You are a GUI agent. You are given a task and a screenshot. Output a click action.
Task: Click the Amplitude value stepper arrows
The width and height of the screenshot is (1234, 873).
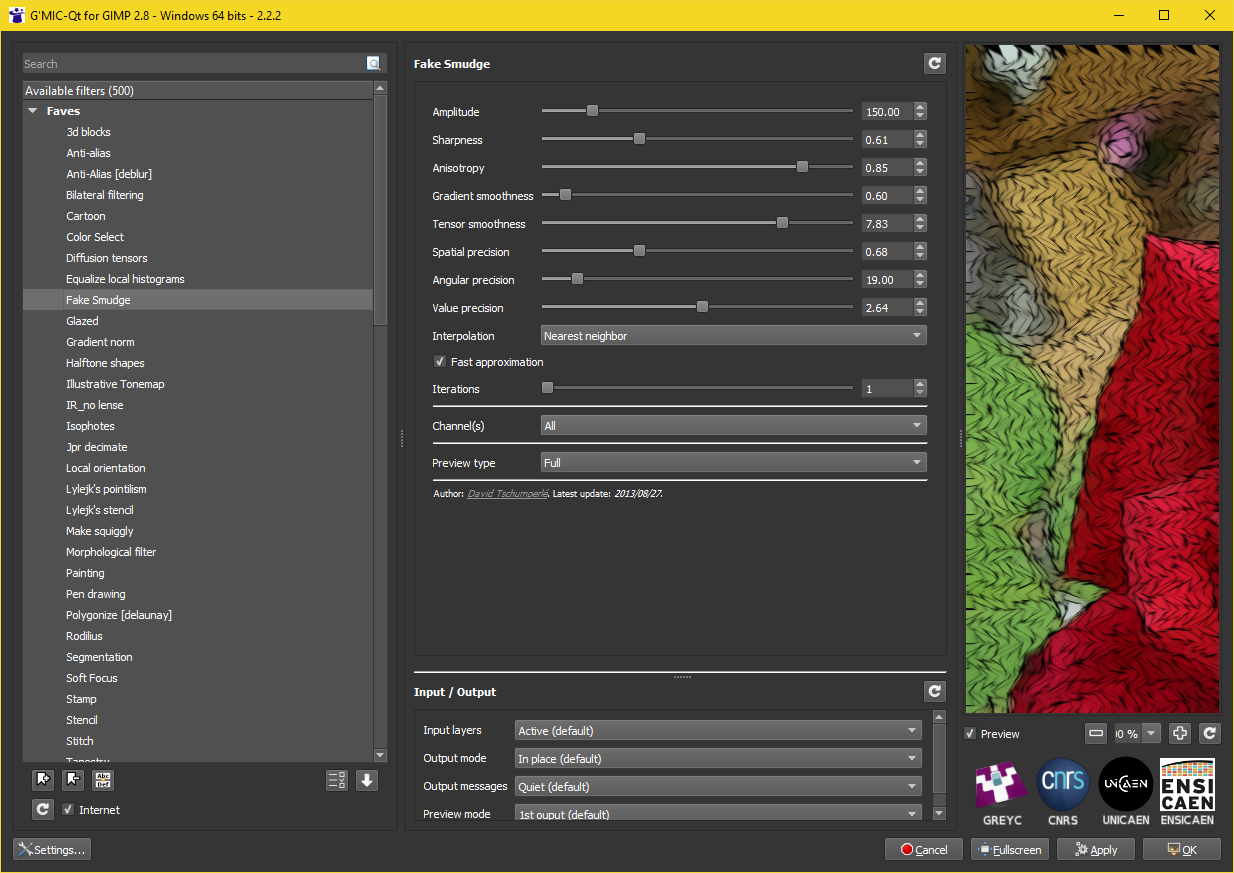pos(920,112)
